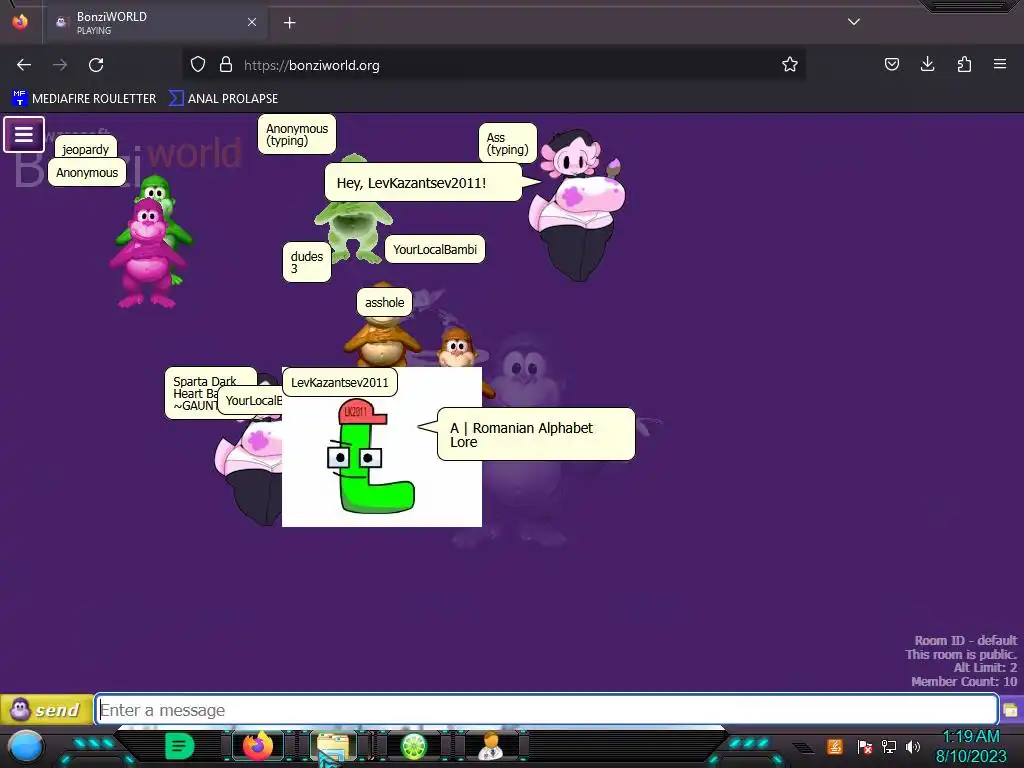Viewport: 1024px width, 768px height.
Task: Reload the bonziworld.org page
Action: pos(96,65)
